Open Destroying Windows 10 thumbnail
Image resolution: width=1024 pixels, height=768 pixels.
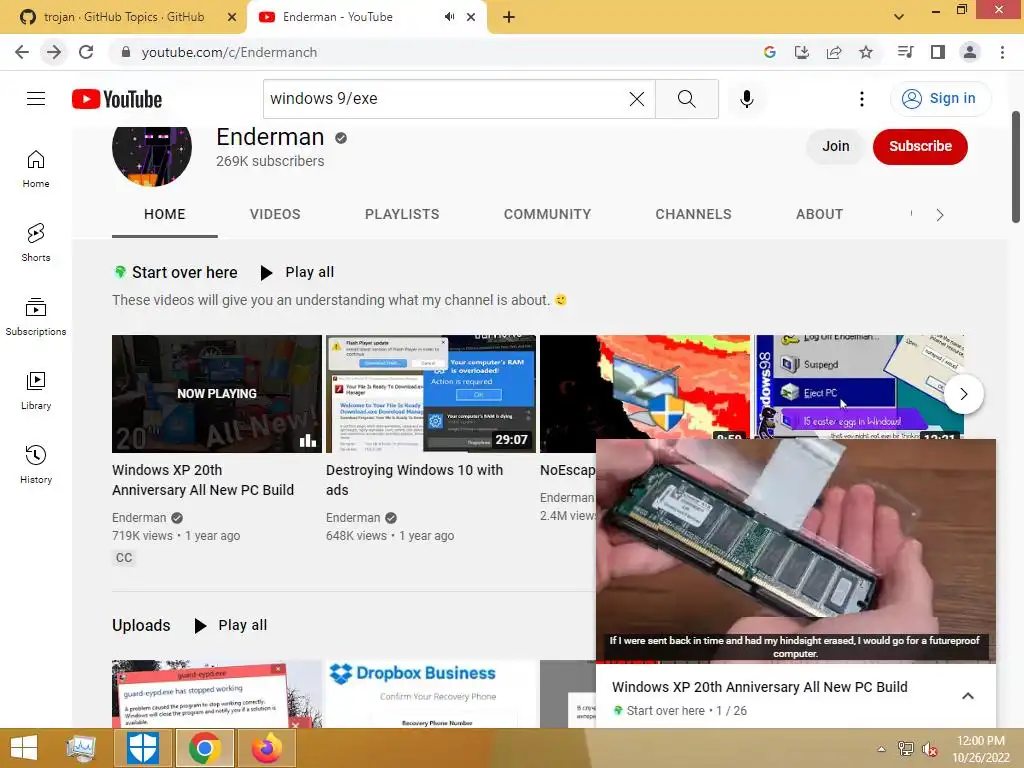click(431, 394)
